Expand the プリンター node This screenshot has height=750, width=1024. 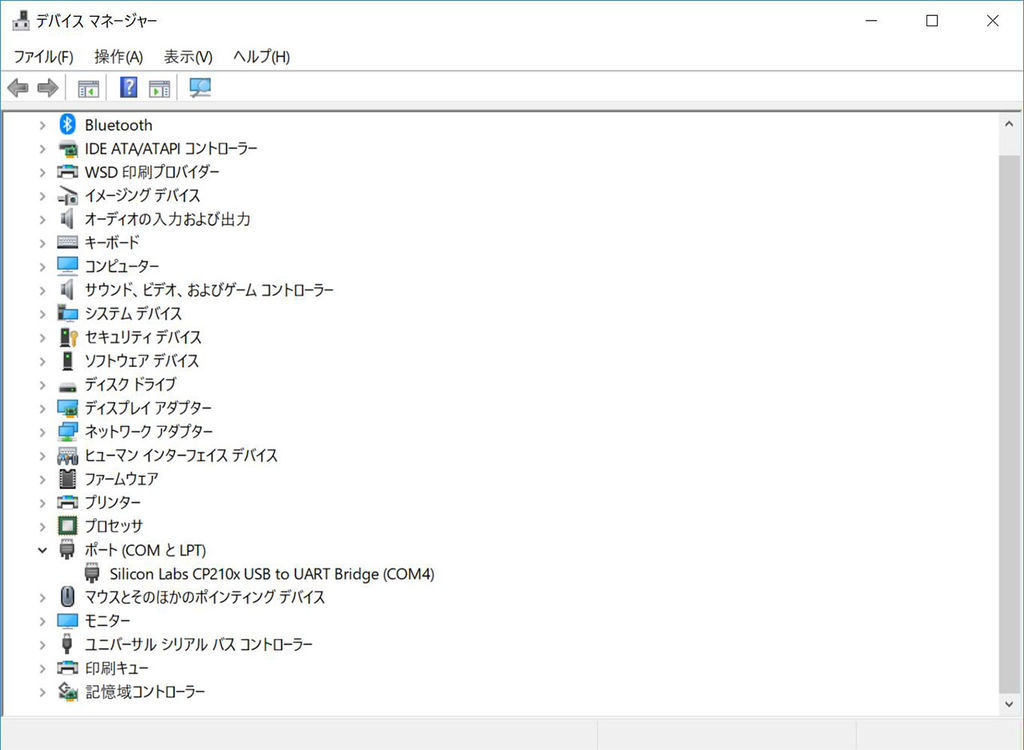(42, 502)
